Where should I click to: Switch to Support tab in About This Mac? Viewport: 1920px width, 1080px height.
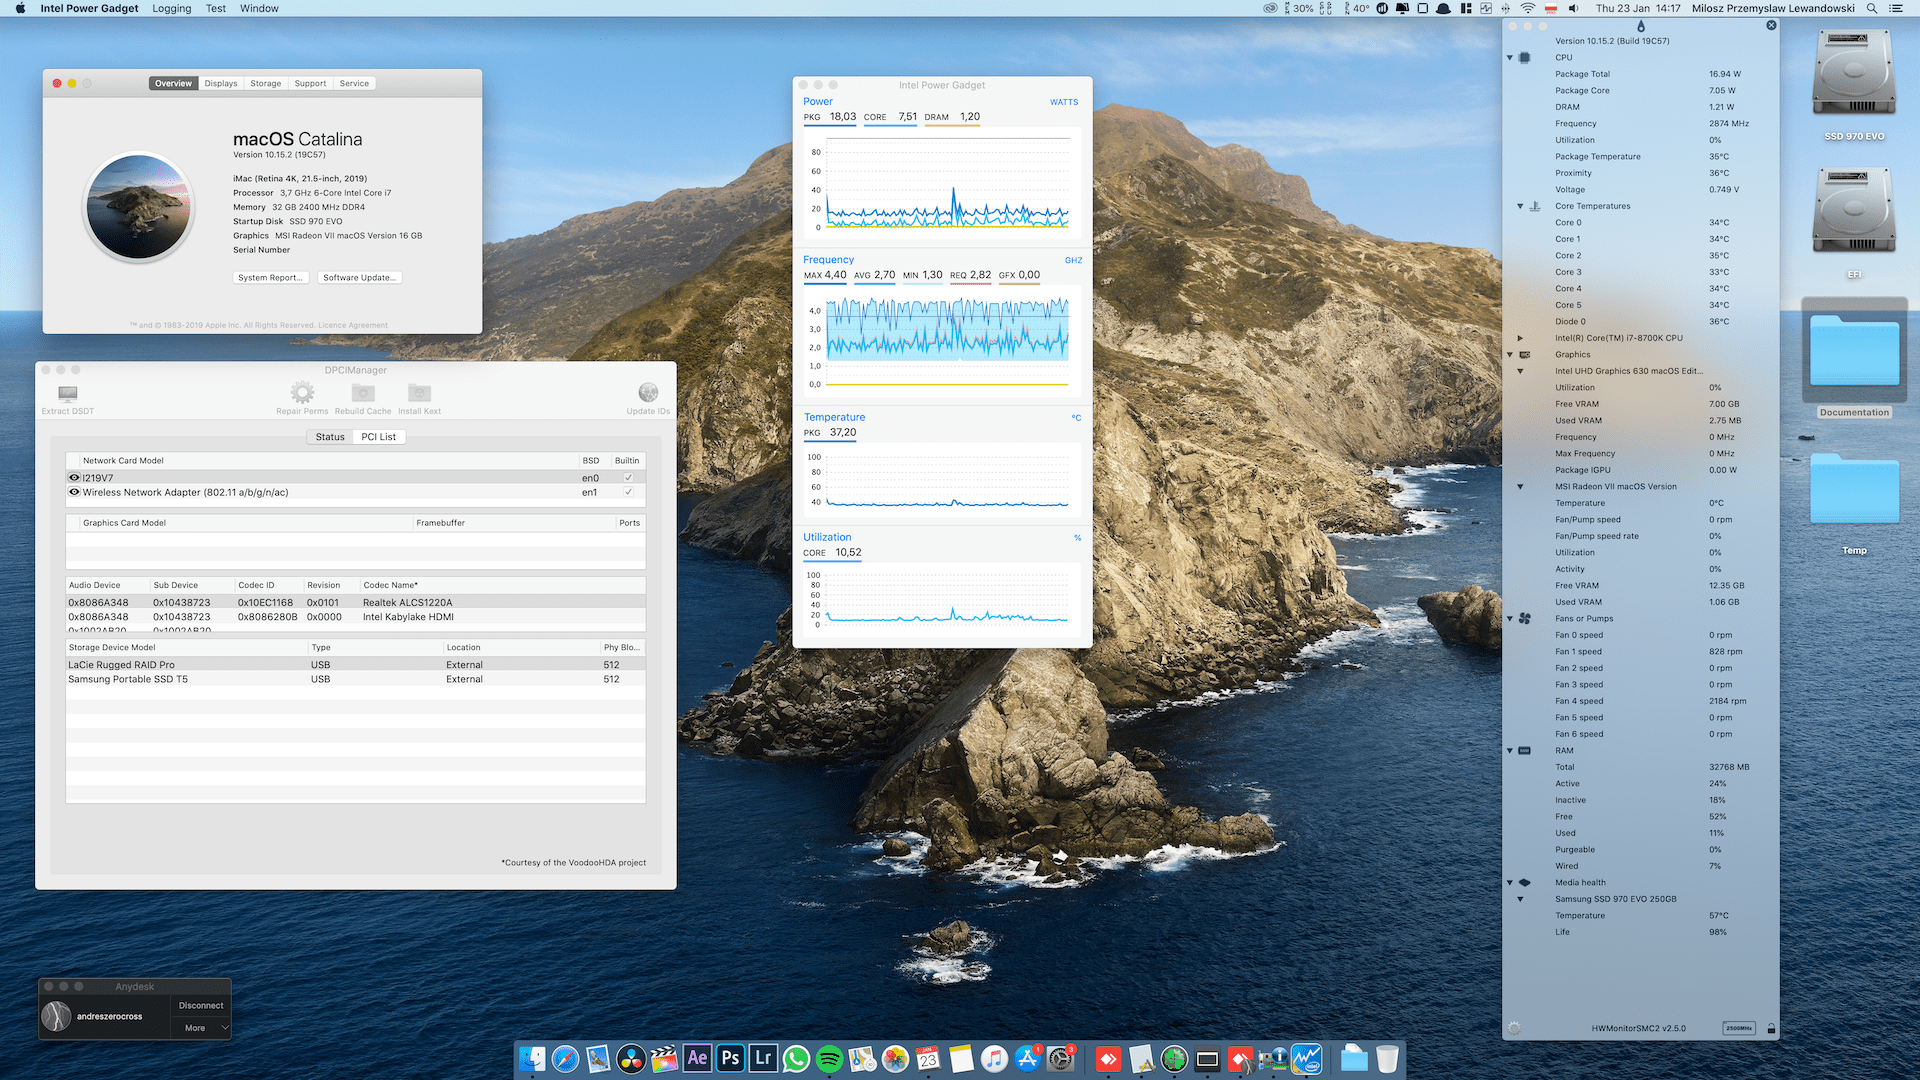(x=310, y=83)
